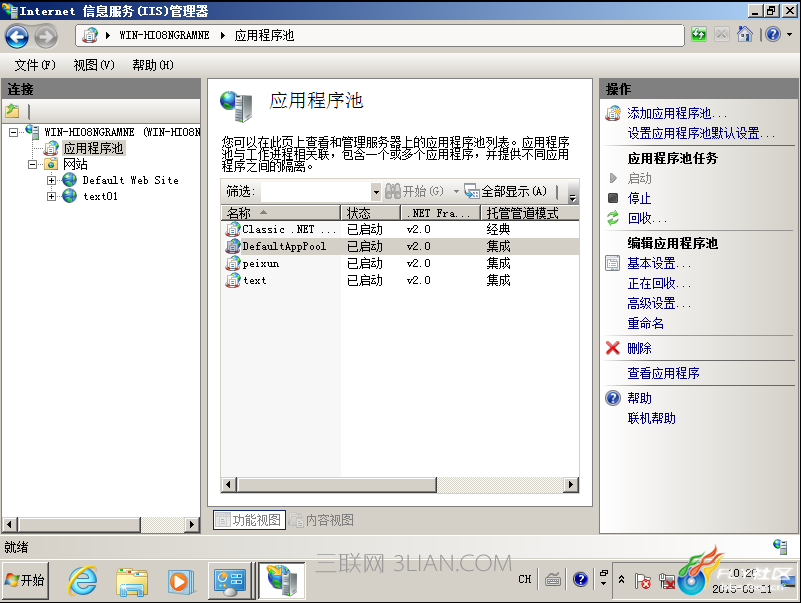Click the server icon in the address bar
This screenshot has width=801, height=603.
[x=90, y=35]
